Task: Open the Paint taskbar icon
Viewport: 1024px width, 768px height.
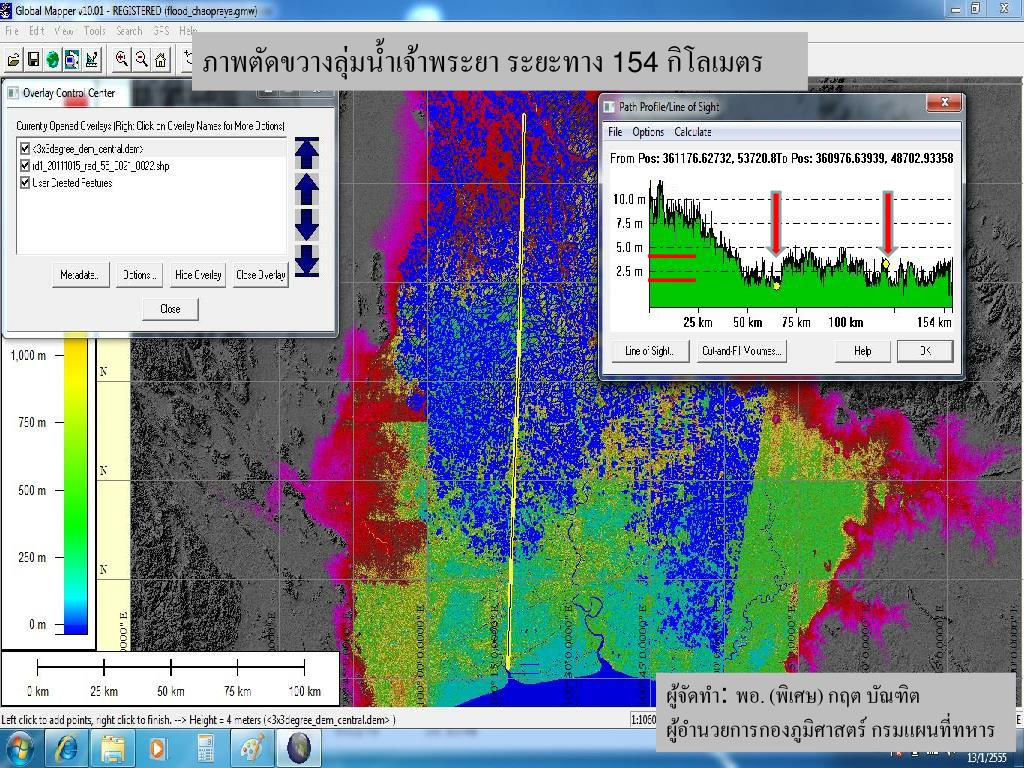Action: (x=251, y=748)
